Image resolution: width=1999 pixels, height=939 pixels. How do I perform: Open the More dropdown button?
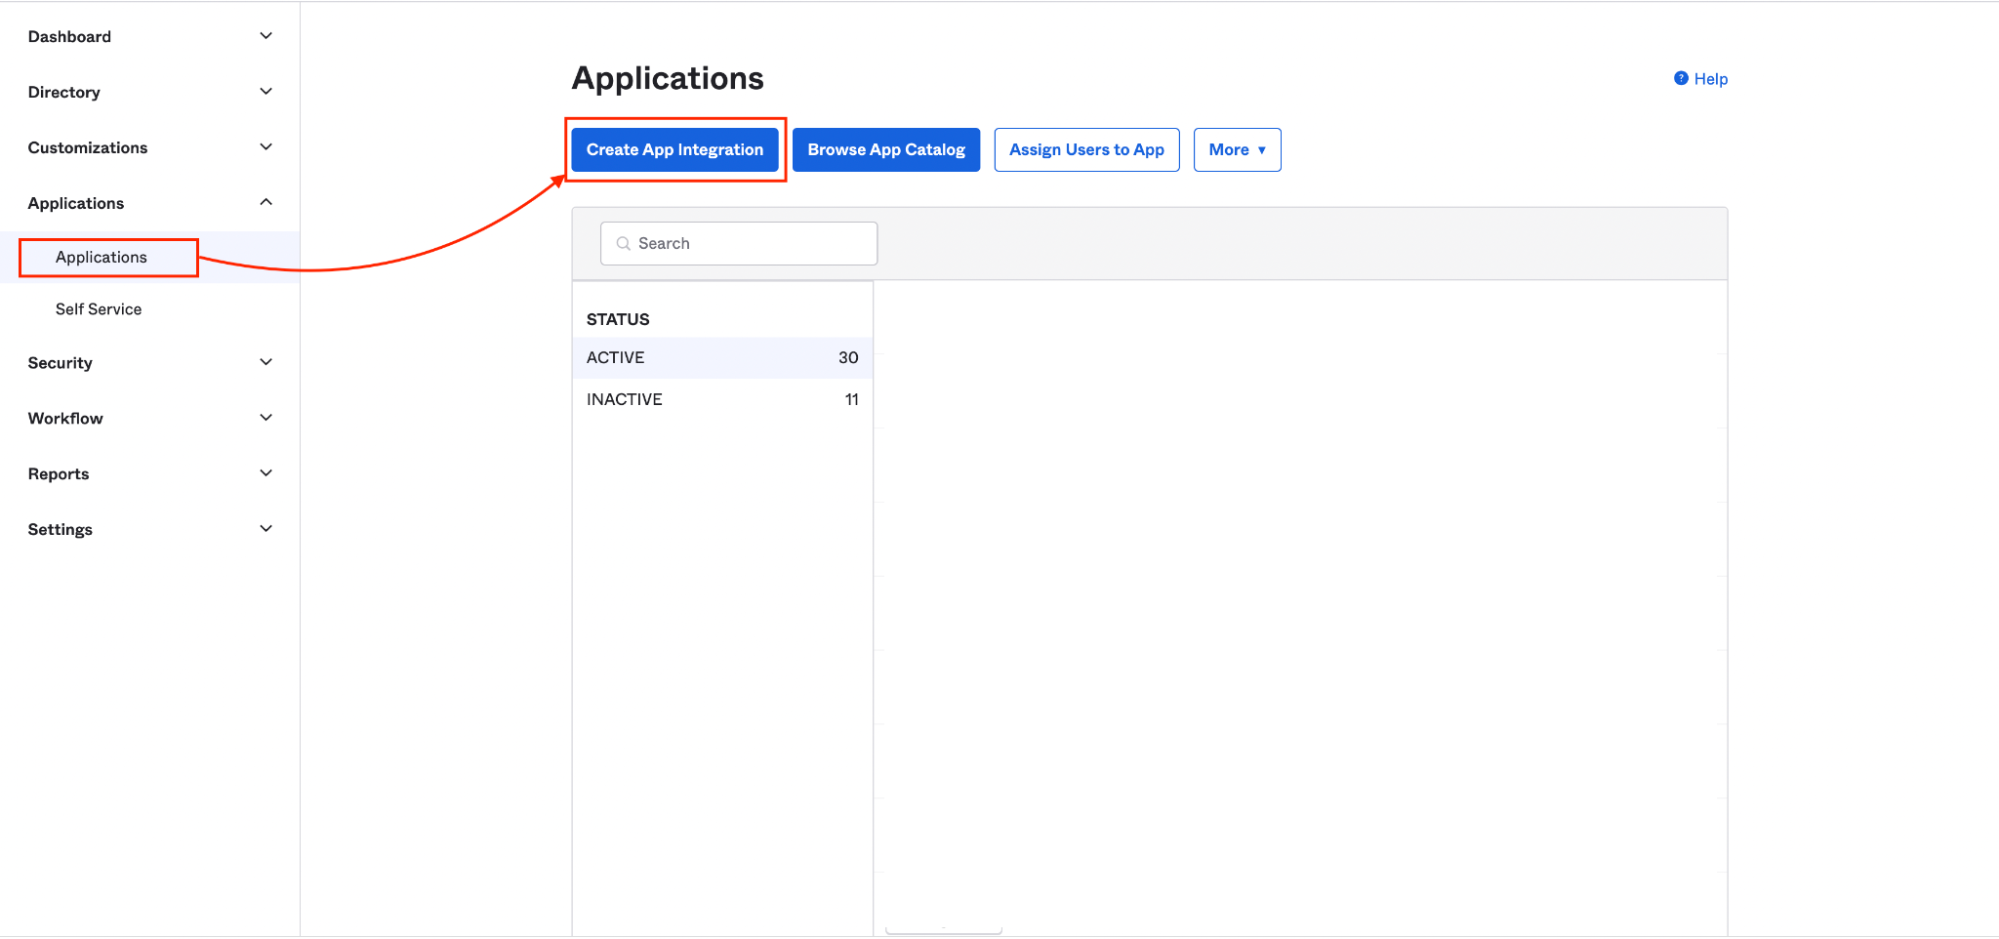(1236, 150)
